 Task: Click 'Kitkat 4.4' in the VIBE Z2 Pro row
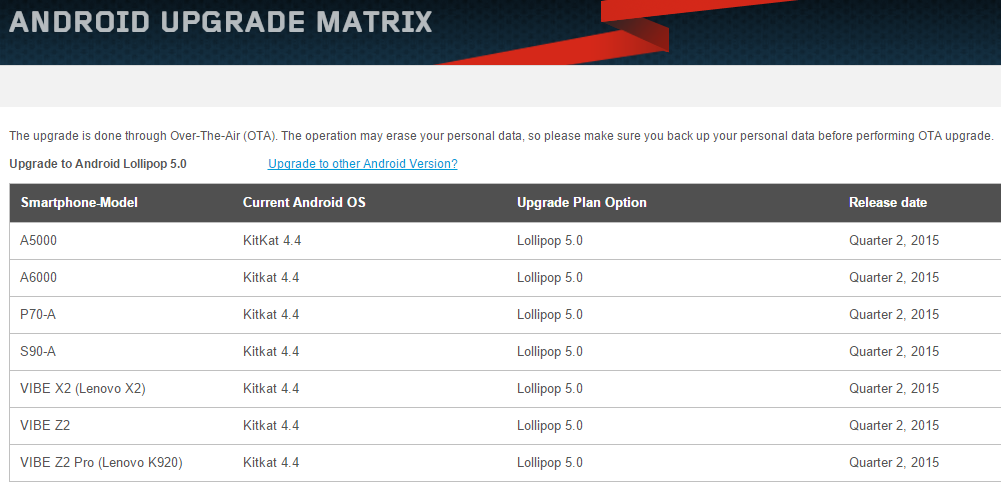pyautogui.click(x=271, y=463)
